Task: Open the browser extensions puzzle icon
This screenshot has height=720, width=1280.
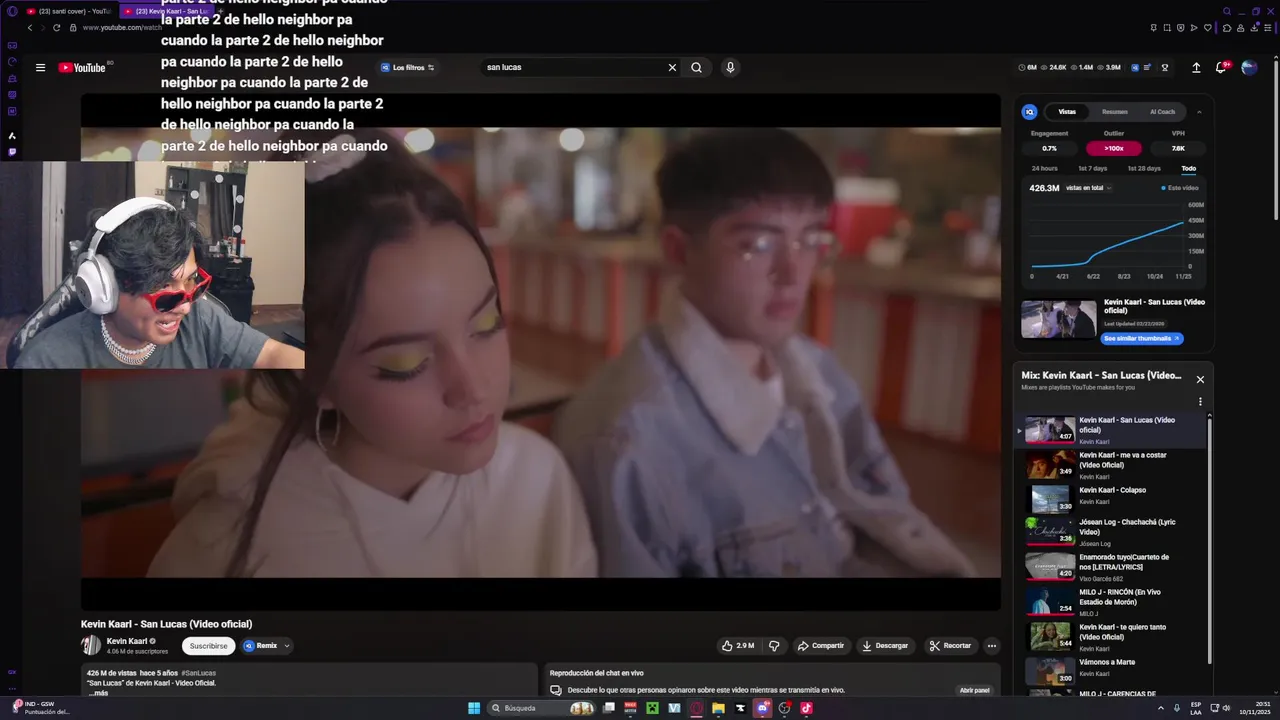Action: click(1227, 28)
